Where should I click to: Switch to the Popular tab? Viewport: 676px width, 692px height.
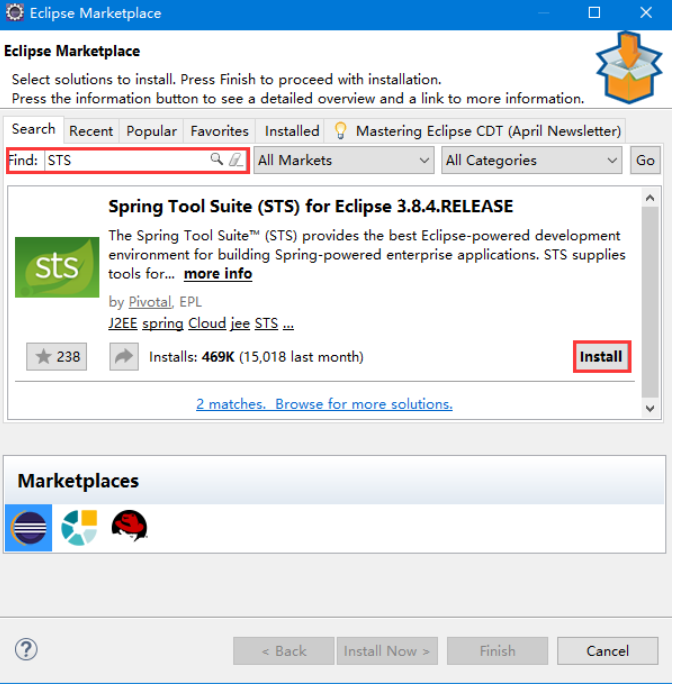pos(152,132)
